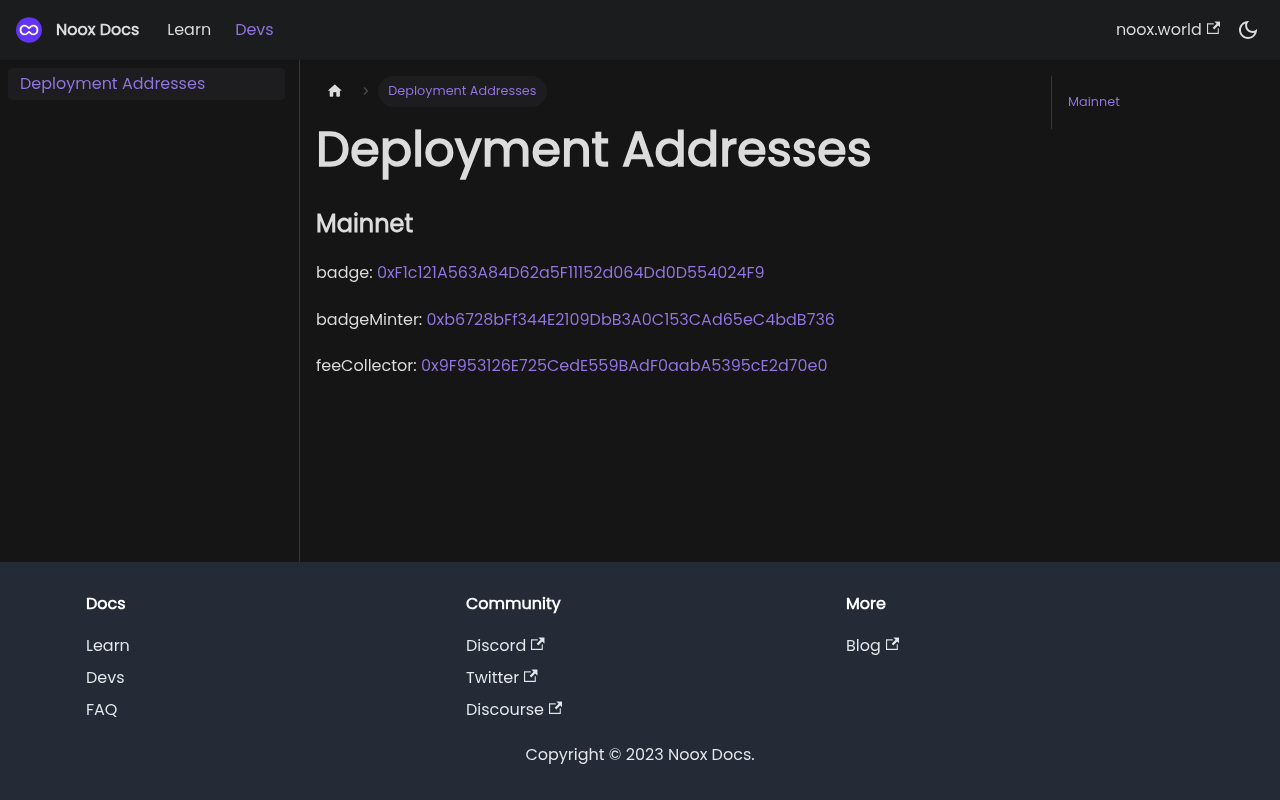The image size is (1280, 800).
Task: Open the badgeMinter contract address link
Action: coord(631,320)
